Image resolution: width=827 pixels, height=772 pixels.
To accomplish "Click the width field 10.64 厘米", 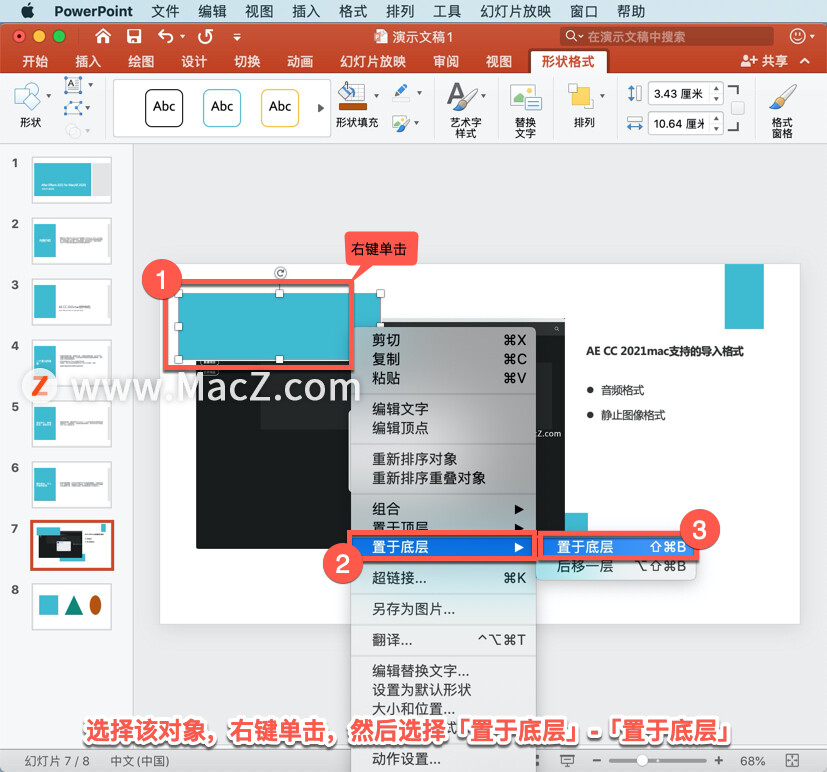I will pos(679,124).
